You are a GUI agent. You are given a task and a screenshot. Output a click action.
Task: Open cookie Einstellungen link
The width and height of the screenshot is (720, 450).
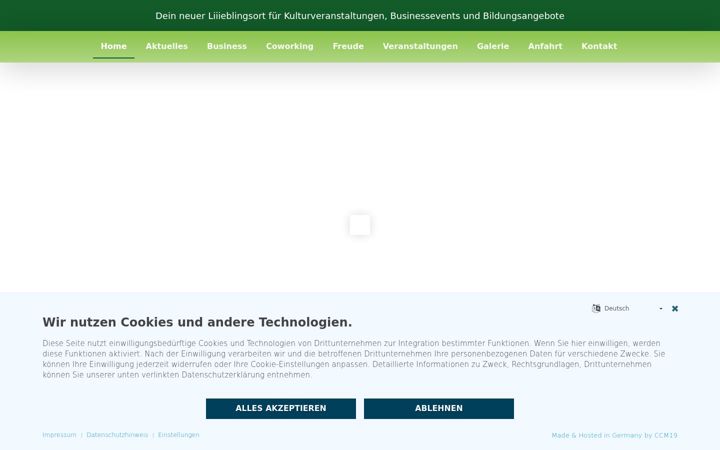point(179,435)
